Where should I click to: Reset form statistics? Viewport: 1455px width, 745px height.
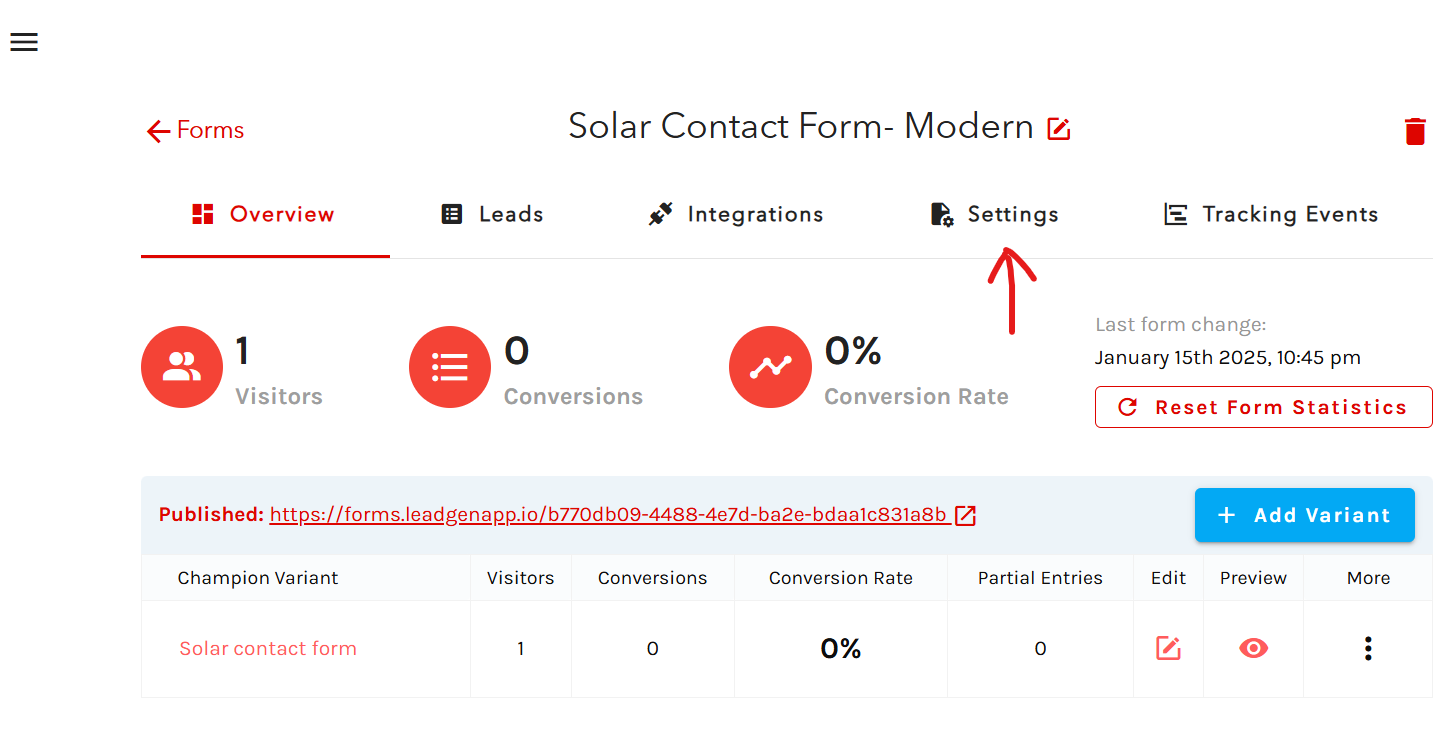[x=1263, y=407]
